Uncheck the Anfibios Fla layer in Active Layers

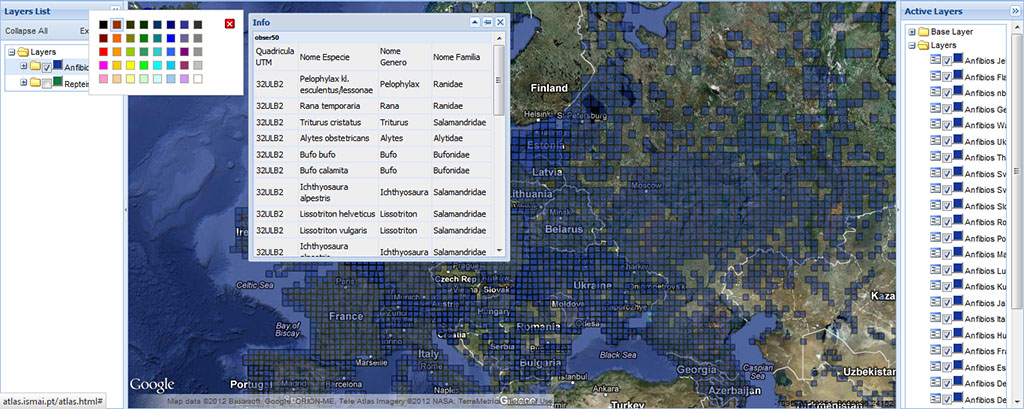point(947,76)
